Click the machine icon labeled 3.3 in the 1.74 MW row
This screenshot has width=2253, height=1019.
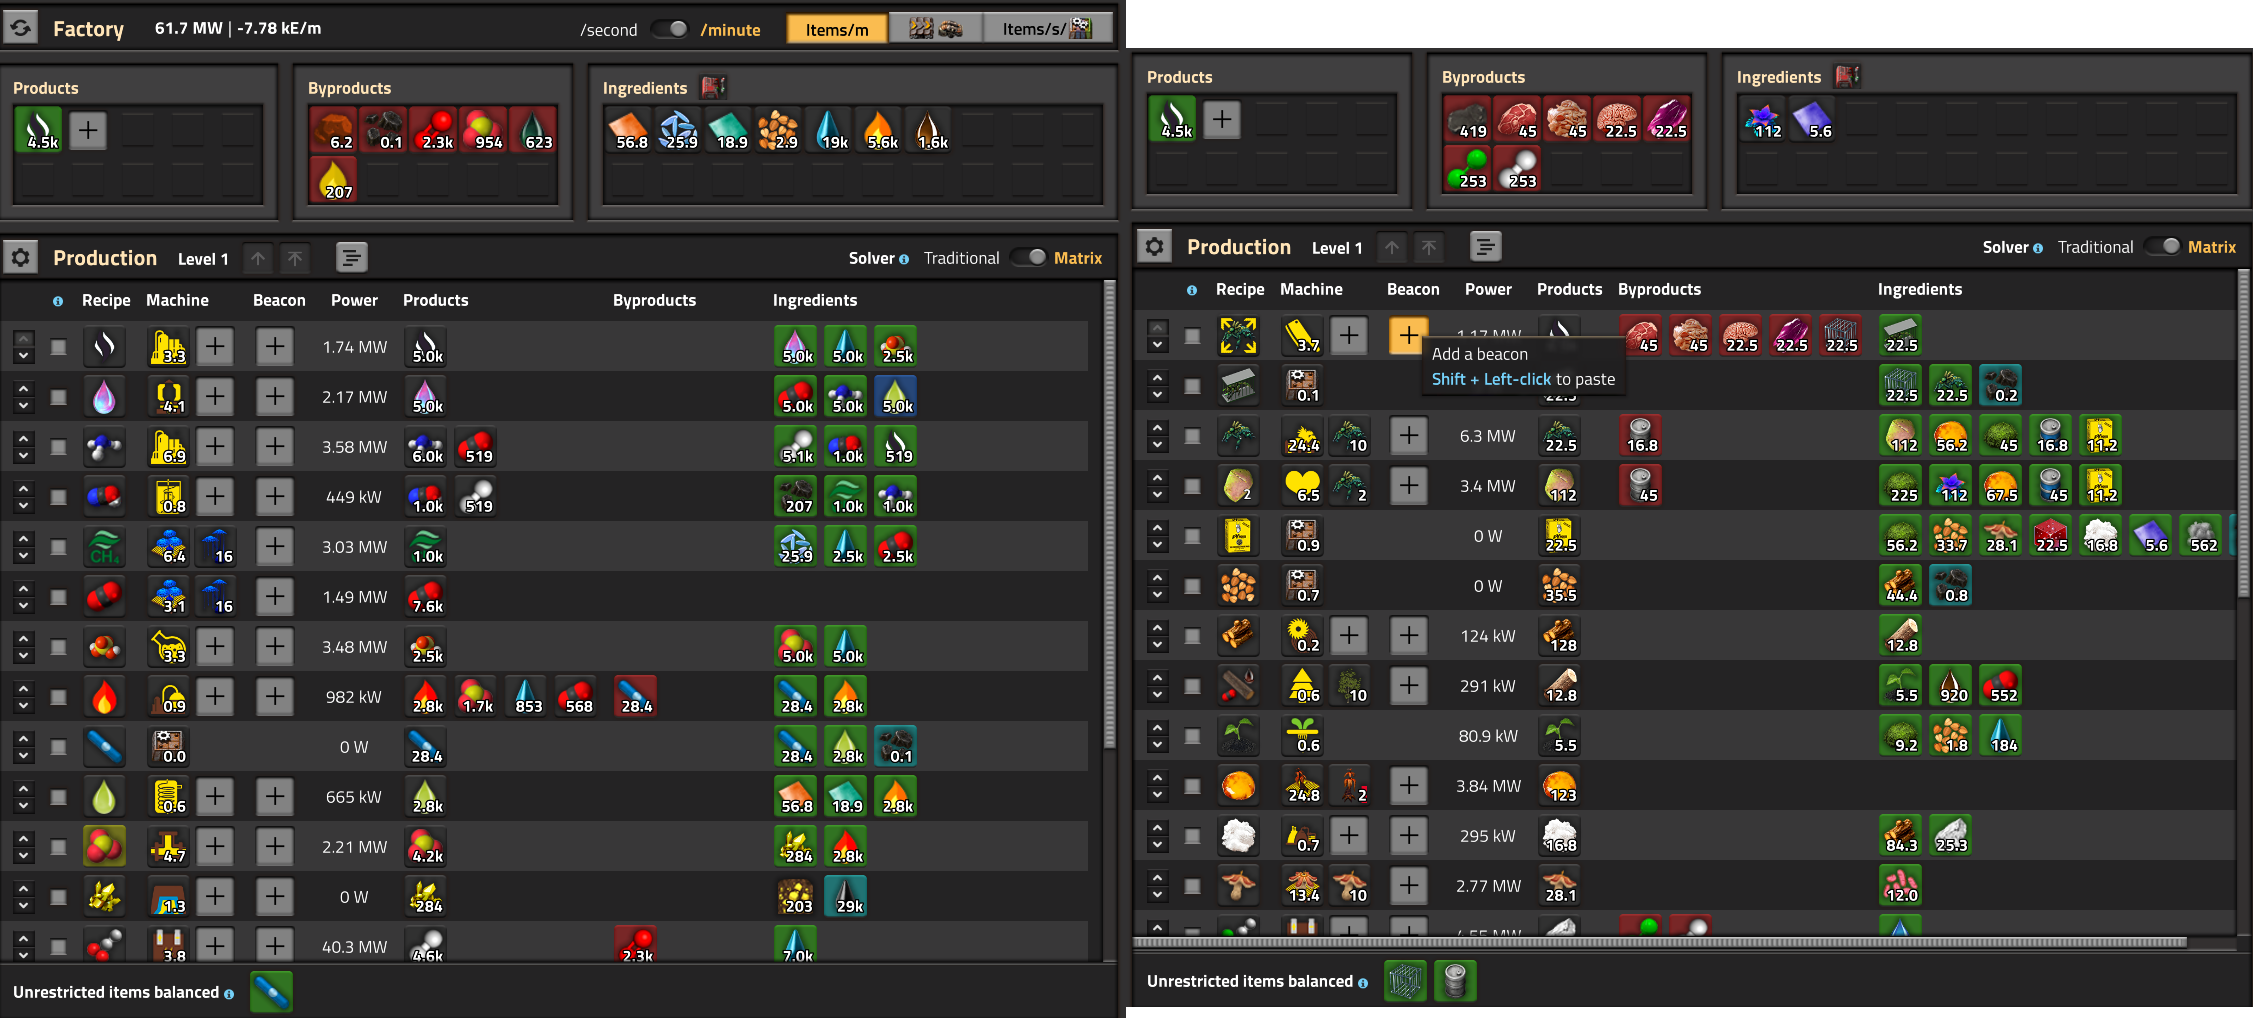(x=169, y=346)
